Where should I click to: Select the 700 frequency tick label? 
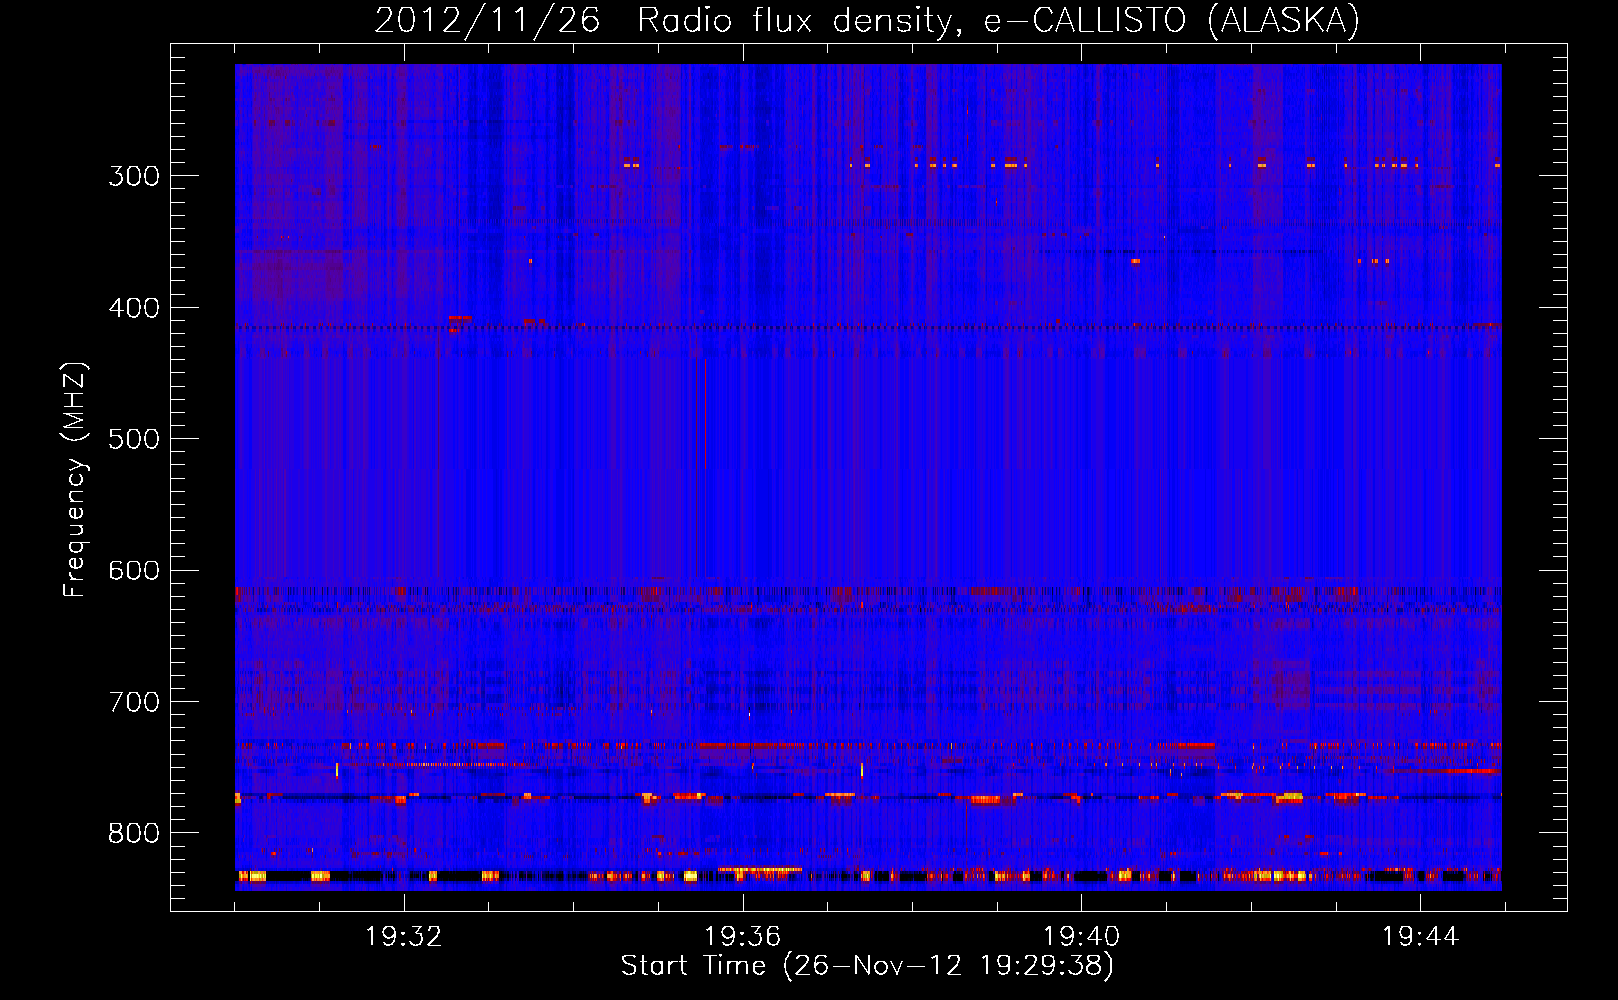click(134, 702)
